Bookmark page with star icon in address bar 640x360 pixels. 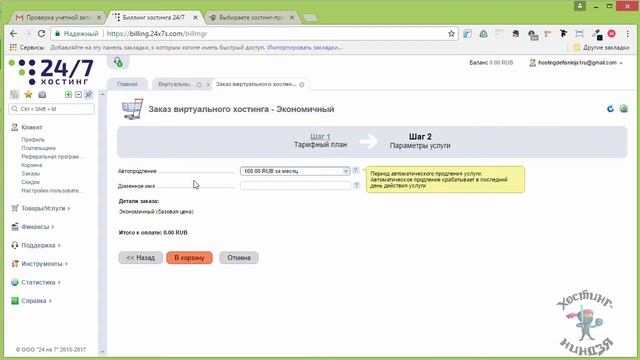(x=451, y=34)
